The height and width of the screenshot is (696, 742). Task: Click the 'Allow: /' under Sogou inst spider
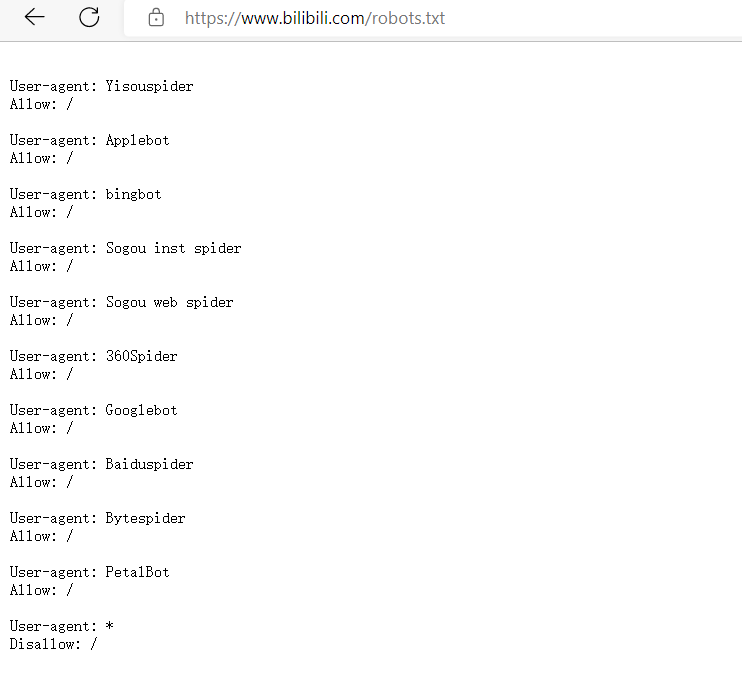pos(42,265)
